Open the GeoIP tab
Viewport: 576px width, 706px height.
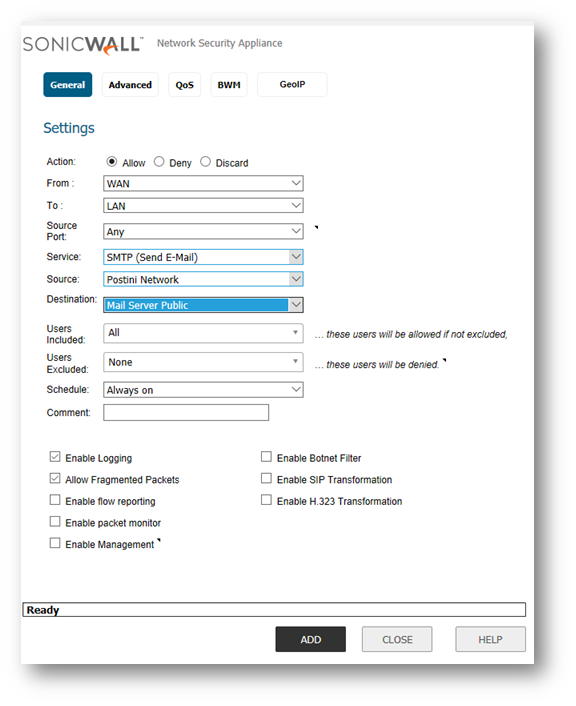tap(292, 85)
